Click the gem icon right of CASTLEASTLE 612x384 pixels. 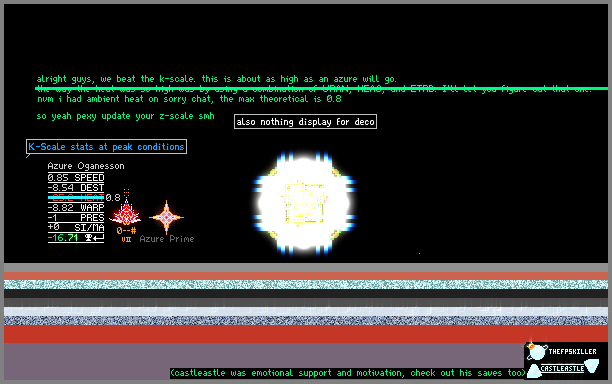point(592,366)
